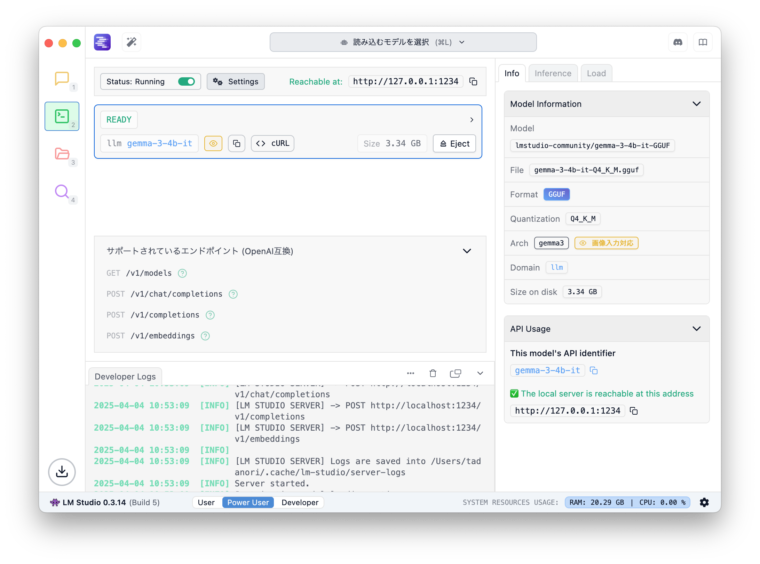Open Developer Logs more options menu
Image resolution: width=760 pixels, height=564 pixels.
(x=411, y=373)
